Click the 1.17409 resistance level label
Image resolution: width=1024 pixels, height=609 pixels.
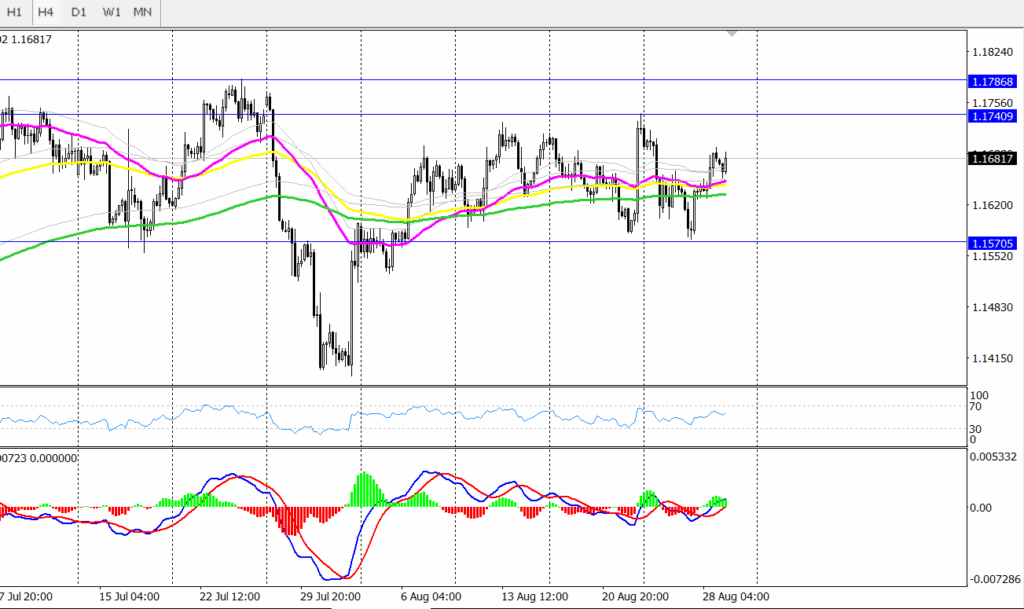pyautogui.click(x=992, y=116)
